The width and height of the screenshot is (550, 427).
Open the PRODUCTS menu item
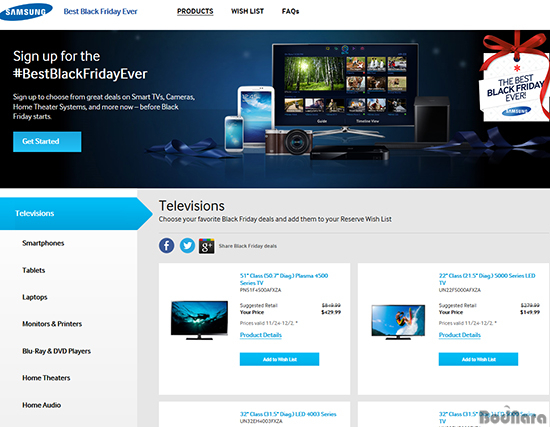(x=195, y=11)
